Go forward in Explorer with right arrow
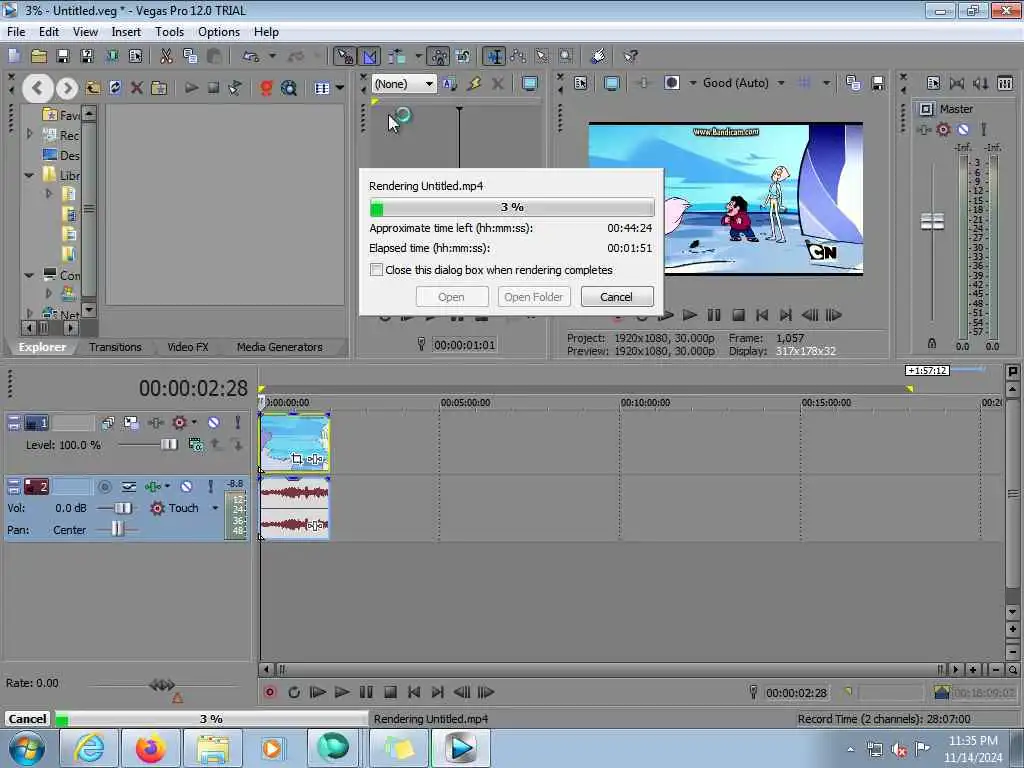Screen dimensions: 1024x768 [x=67, y=88]
